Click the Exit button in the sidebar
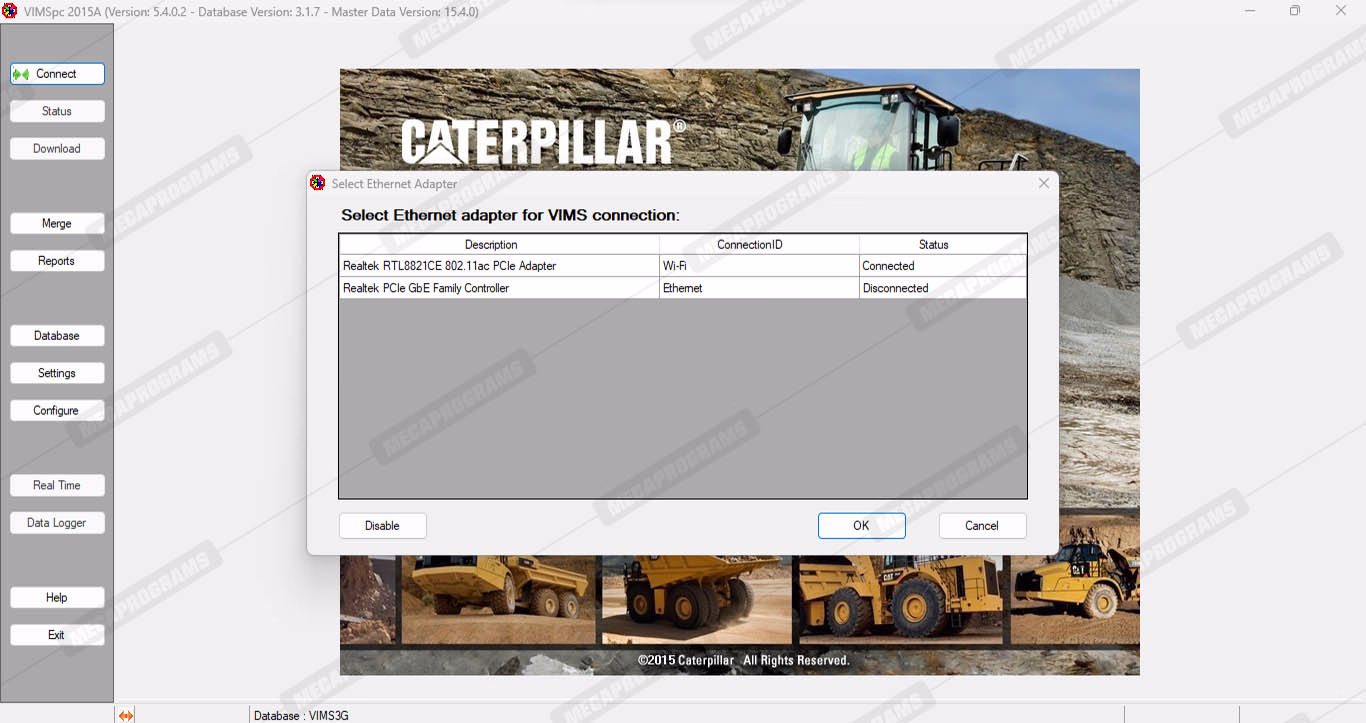The width and height of the screenshot is (1366, 723). tap(57, 635)
